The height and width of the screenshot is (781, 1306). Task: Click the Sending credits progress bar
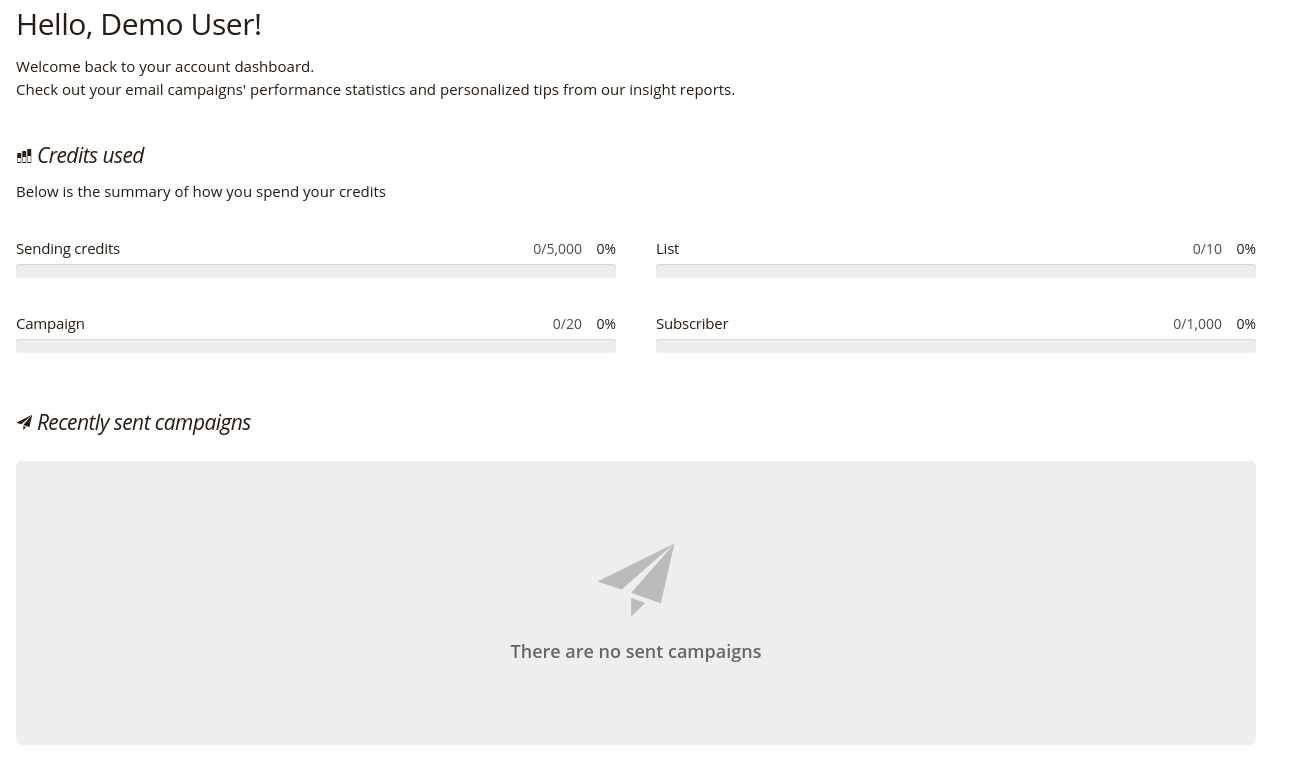click(316, 271)
